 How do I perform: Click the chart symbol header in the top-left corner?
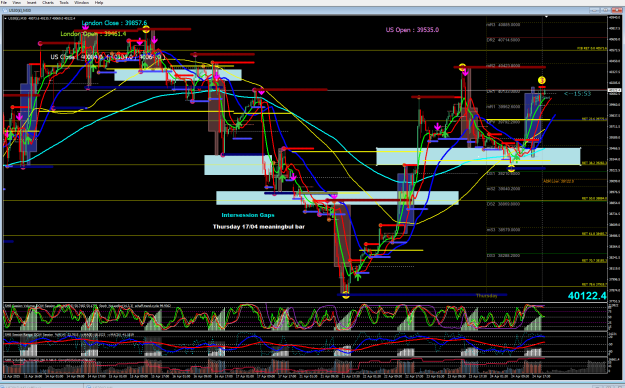[40, 18]
